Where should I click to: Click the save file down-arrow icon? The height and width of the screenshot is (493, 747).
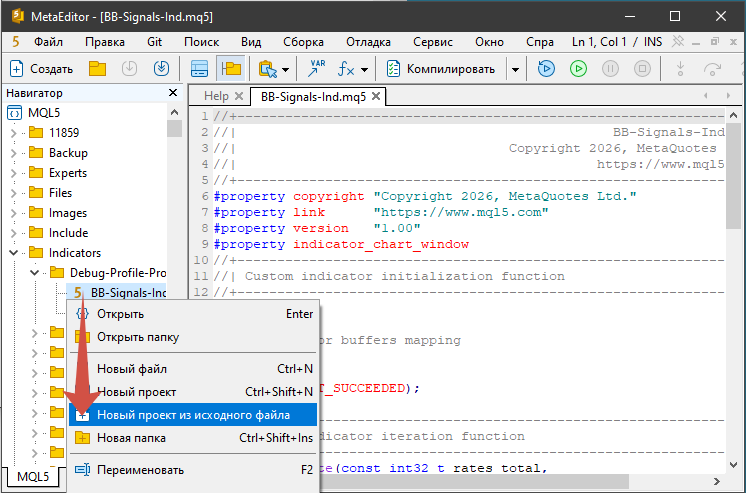point(129,69)
